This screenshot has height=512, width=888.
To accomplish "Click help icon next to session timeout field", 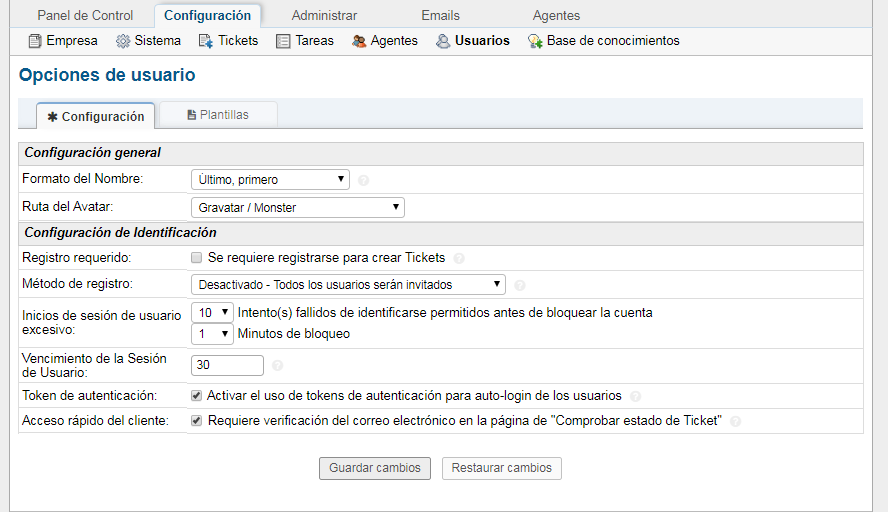I will pyautogui.click(x=278, y=366).
